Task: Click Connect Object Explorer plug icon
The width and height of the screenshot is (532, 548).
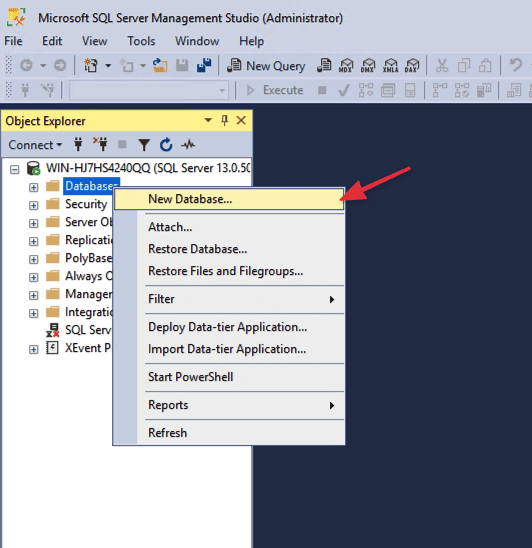Action: [x=78, y=144]
